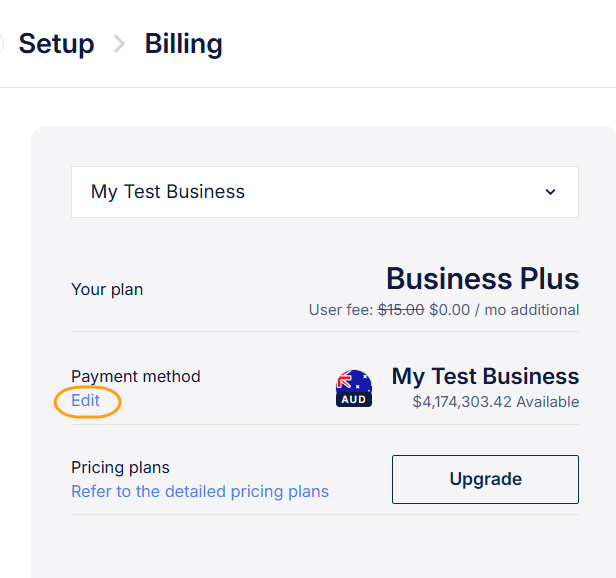
Task: Click the Business Plus plan name
Action: tap(482, 278)
